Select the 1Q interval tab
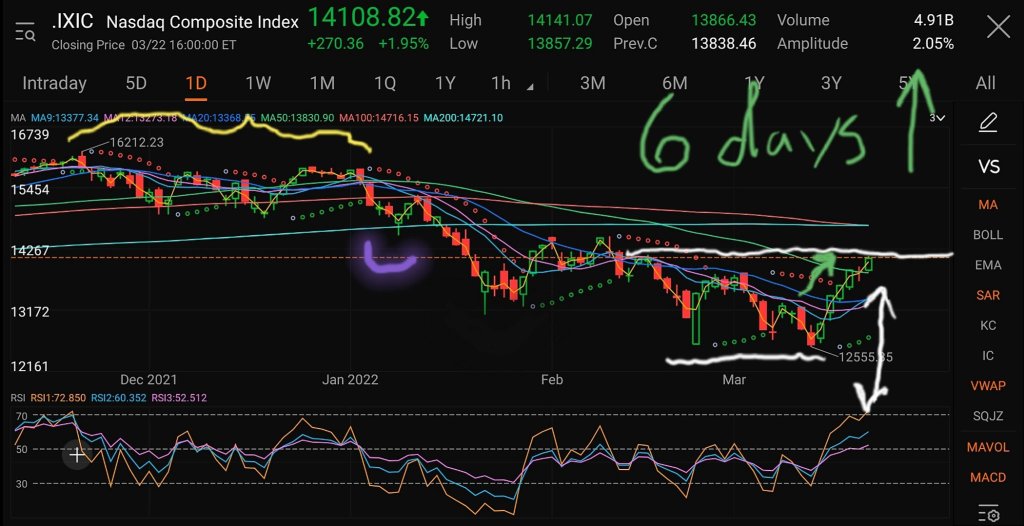Image resolution: width=1024 pixels, height=526 pixels. tap(385, 83)
